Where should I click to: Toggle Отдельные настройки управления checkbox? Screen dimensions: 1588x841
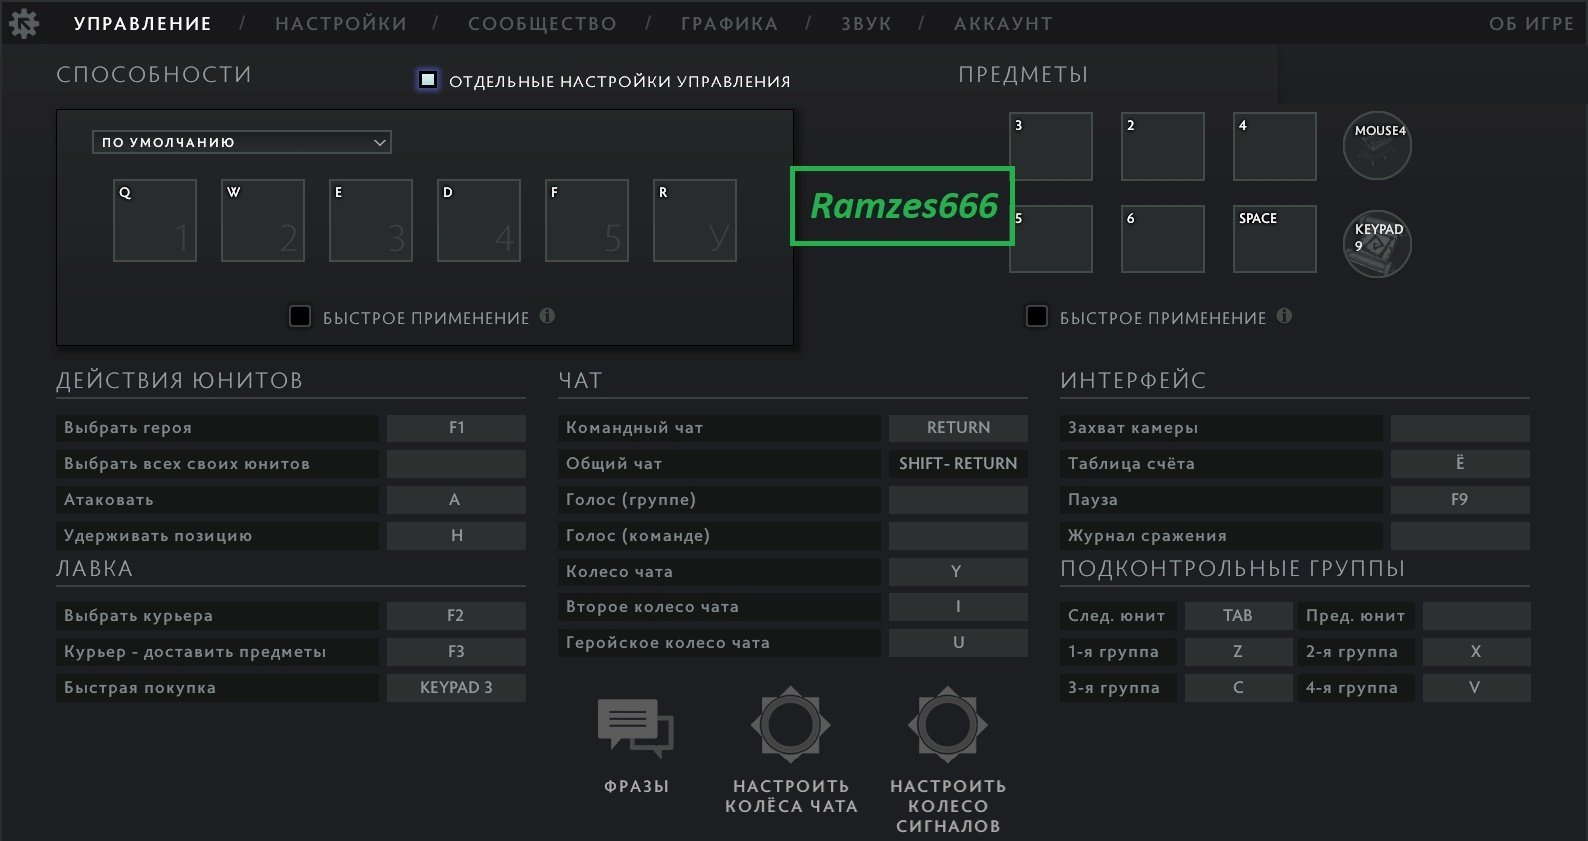tap(428, 80)
